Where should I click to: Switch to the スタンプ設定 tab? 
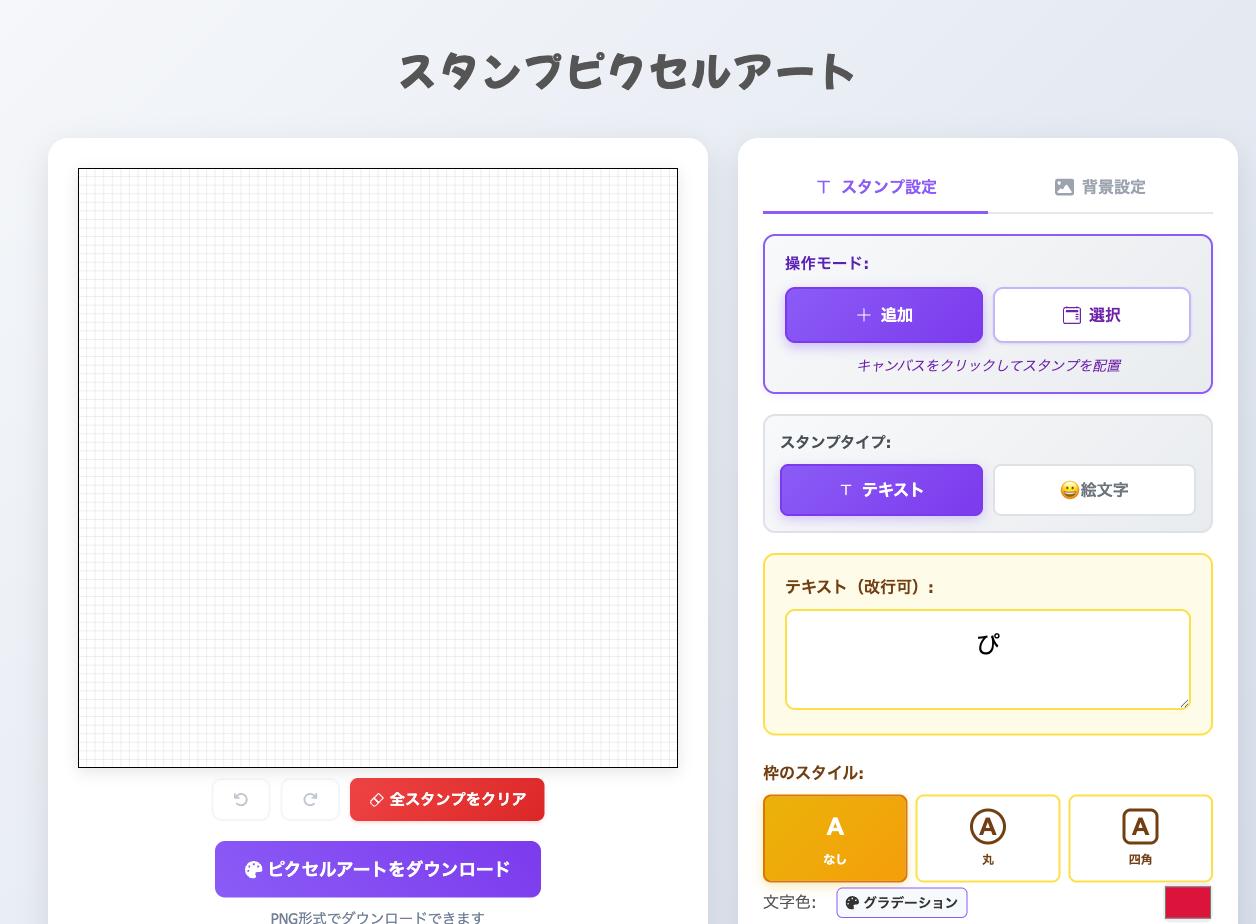point(876,187)
